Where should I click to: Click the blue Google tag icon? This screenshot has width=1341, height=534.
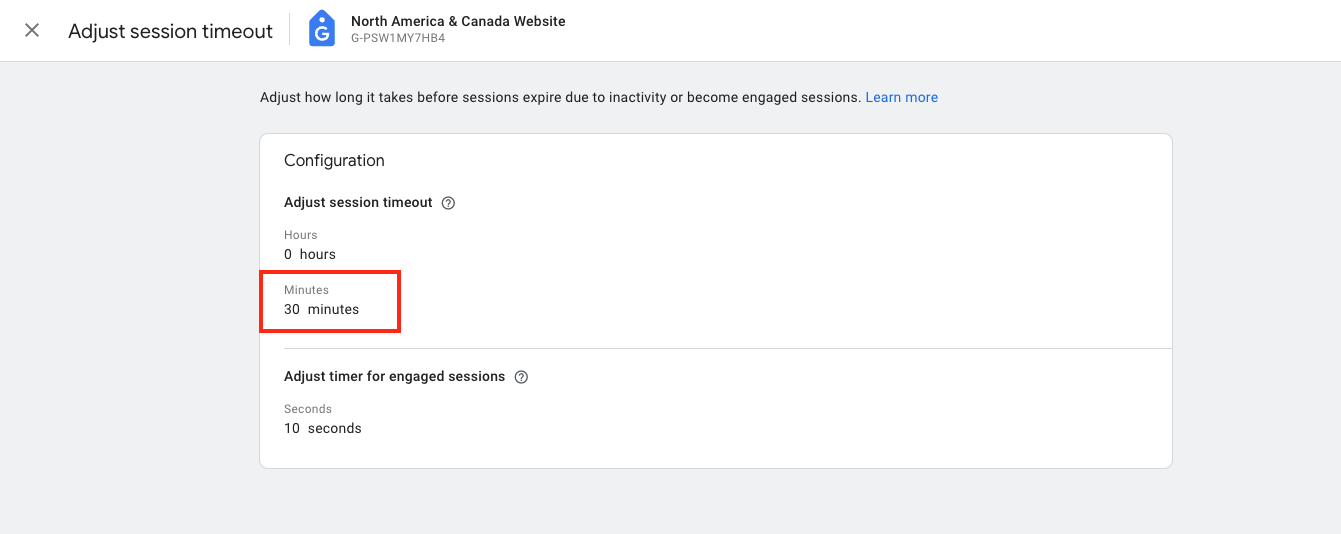[321, 29]
